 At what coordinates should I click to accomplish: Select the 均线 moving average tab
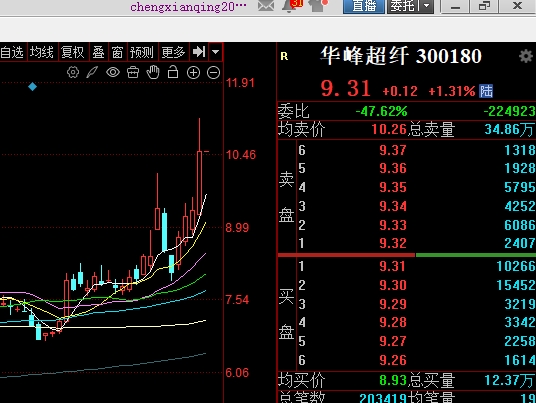pos(42,52)
